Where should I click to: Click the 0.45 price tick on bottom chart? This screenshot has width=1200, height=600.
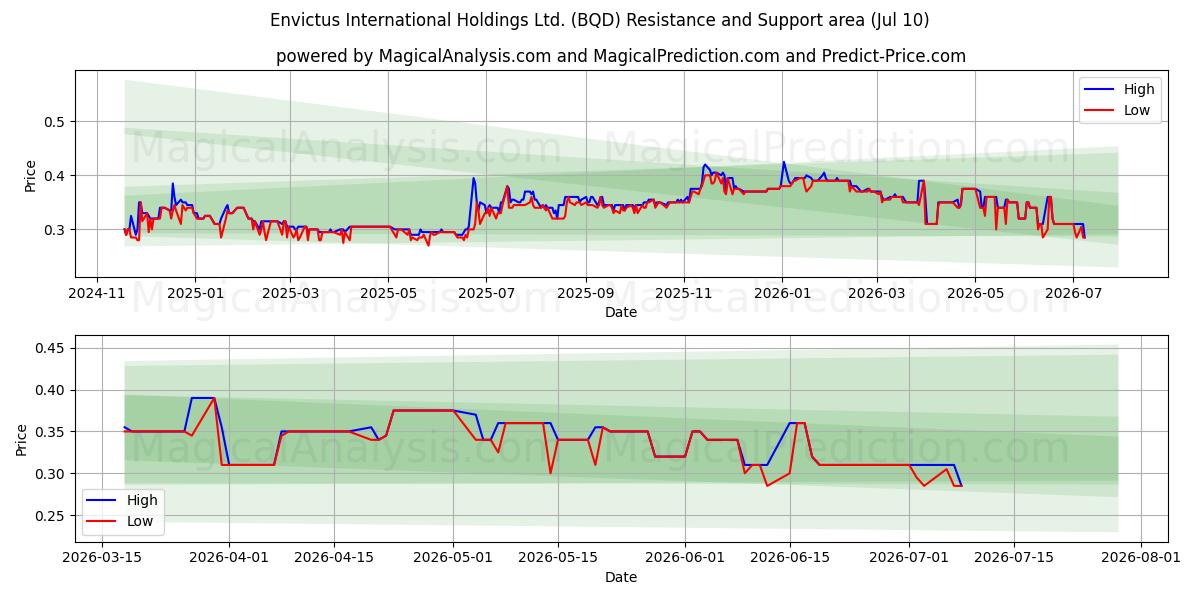(x=52, y=349)
